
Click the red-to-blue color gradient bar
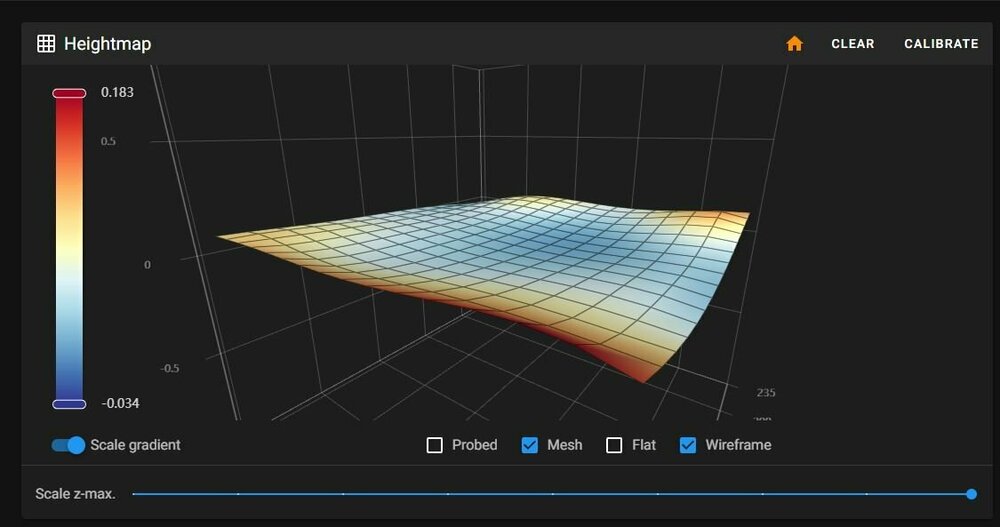pos(69,249)
